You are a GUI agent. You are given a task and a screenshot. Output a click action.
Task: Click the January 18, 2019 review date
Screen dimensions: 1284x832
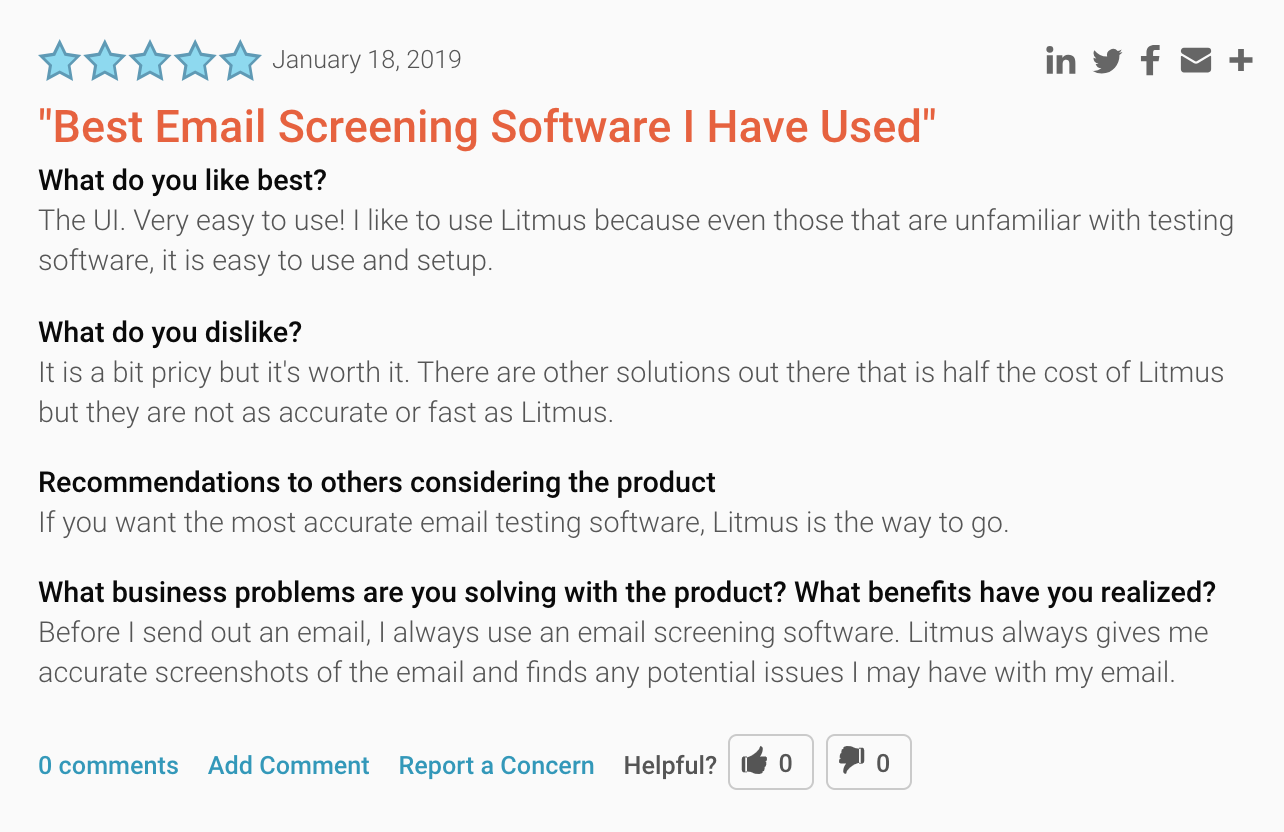[x=367, y=60]
